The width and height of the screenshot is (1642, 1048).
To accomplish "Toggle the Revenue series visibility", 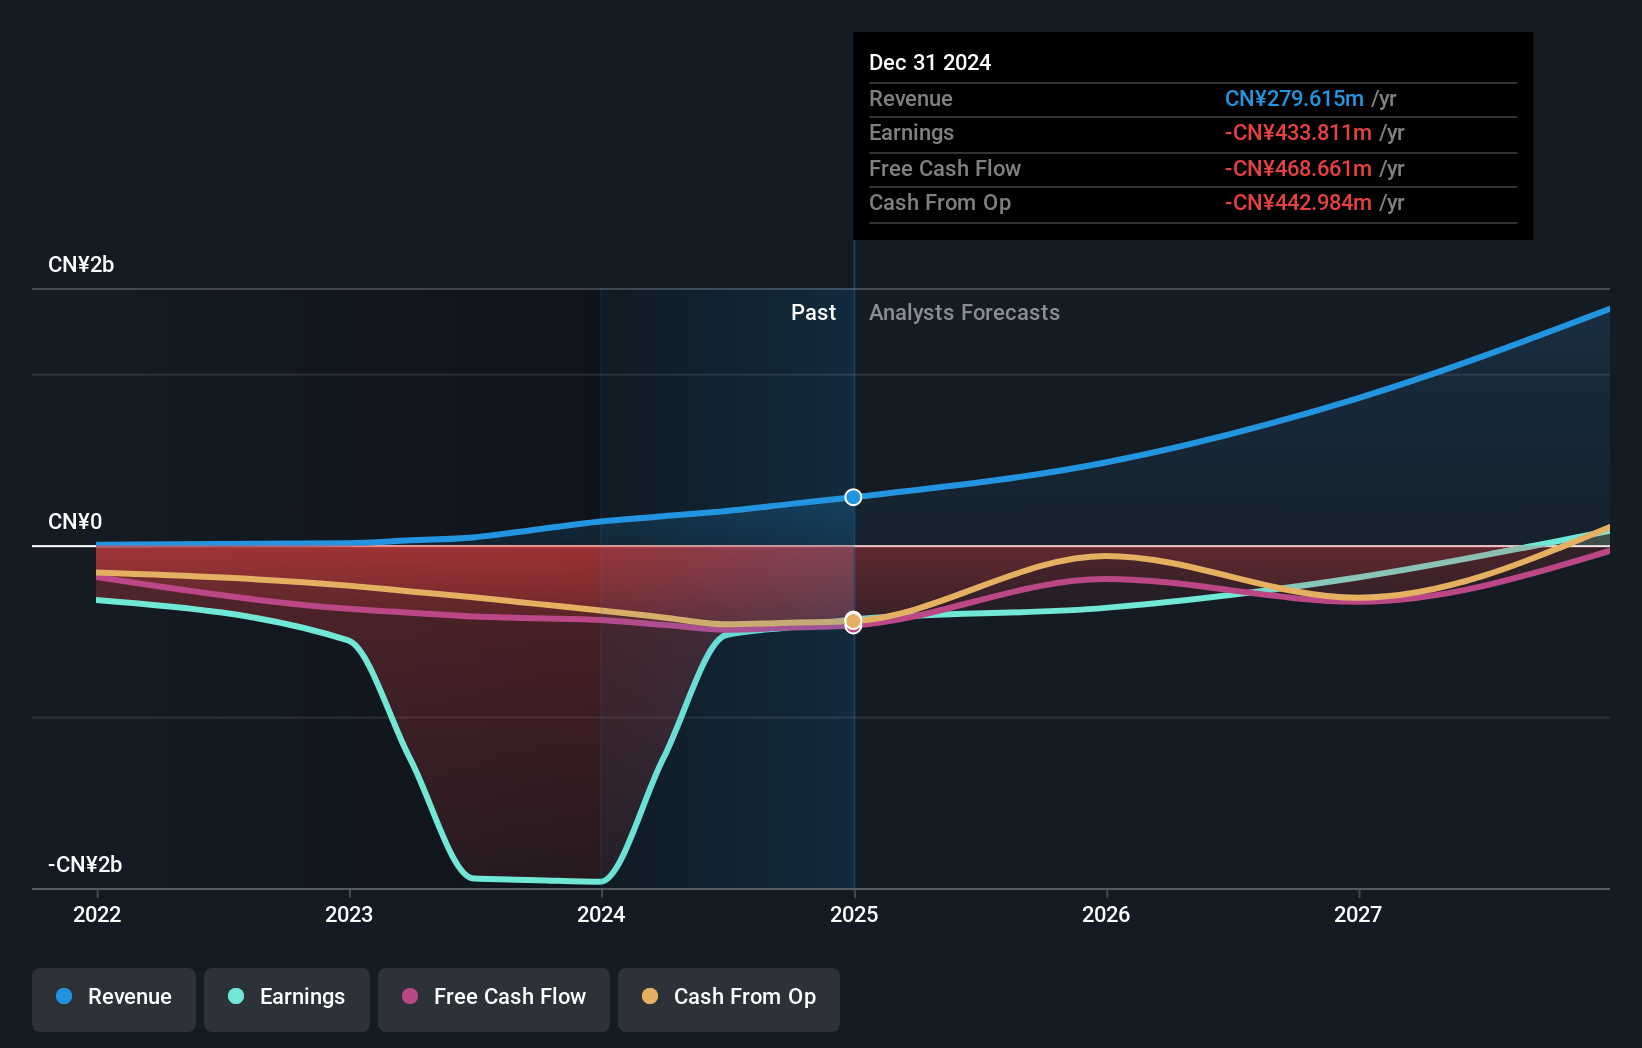I will point(113,997).
